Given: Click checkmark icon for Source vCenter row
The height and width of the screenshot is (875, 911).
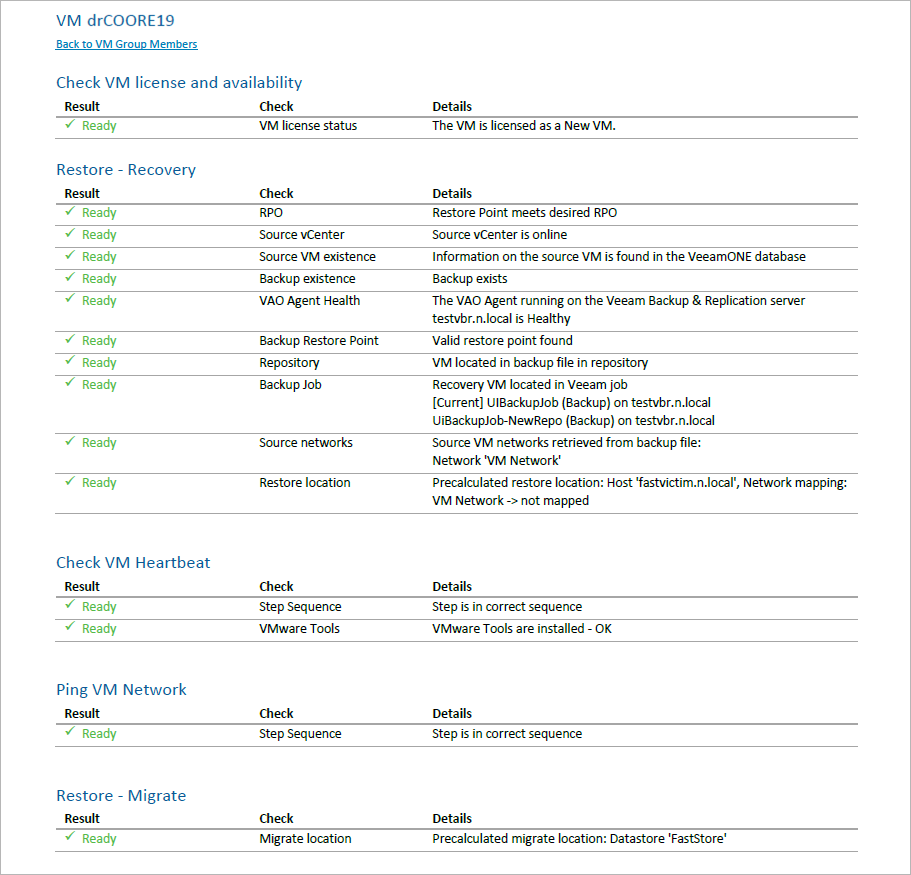Looking at the screenshot, I should click(x=70, y=234).
